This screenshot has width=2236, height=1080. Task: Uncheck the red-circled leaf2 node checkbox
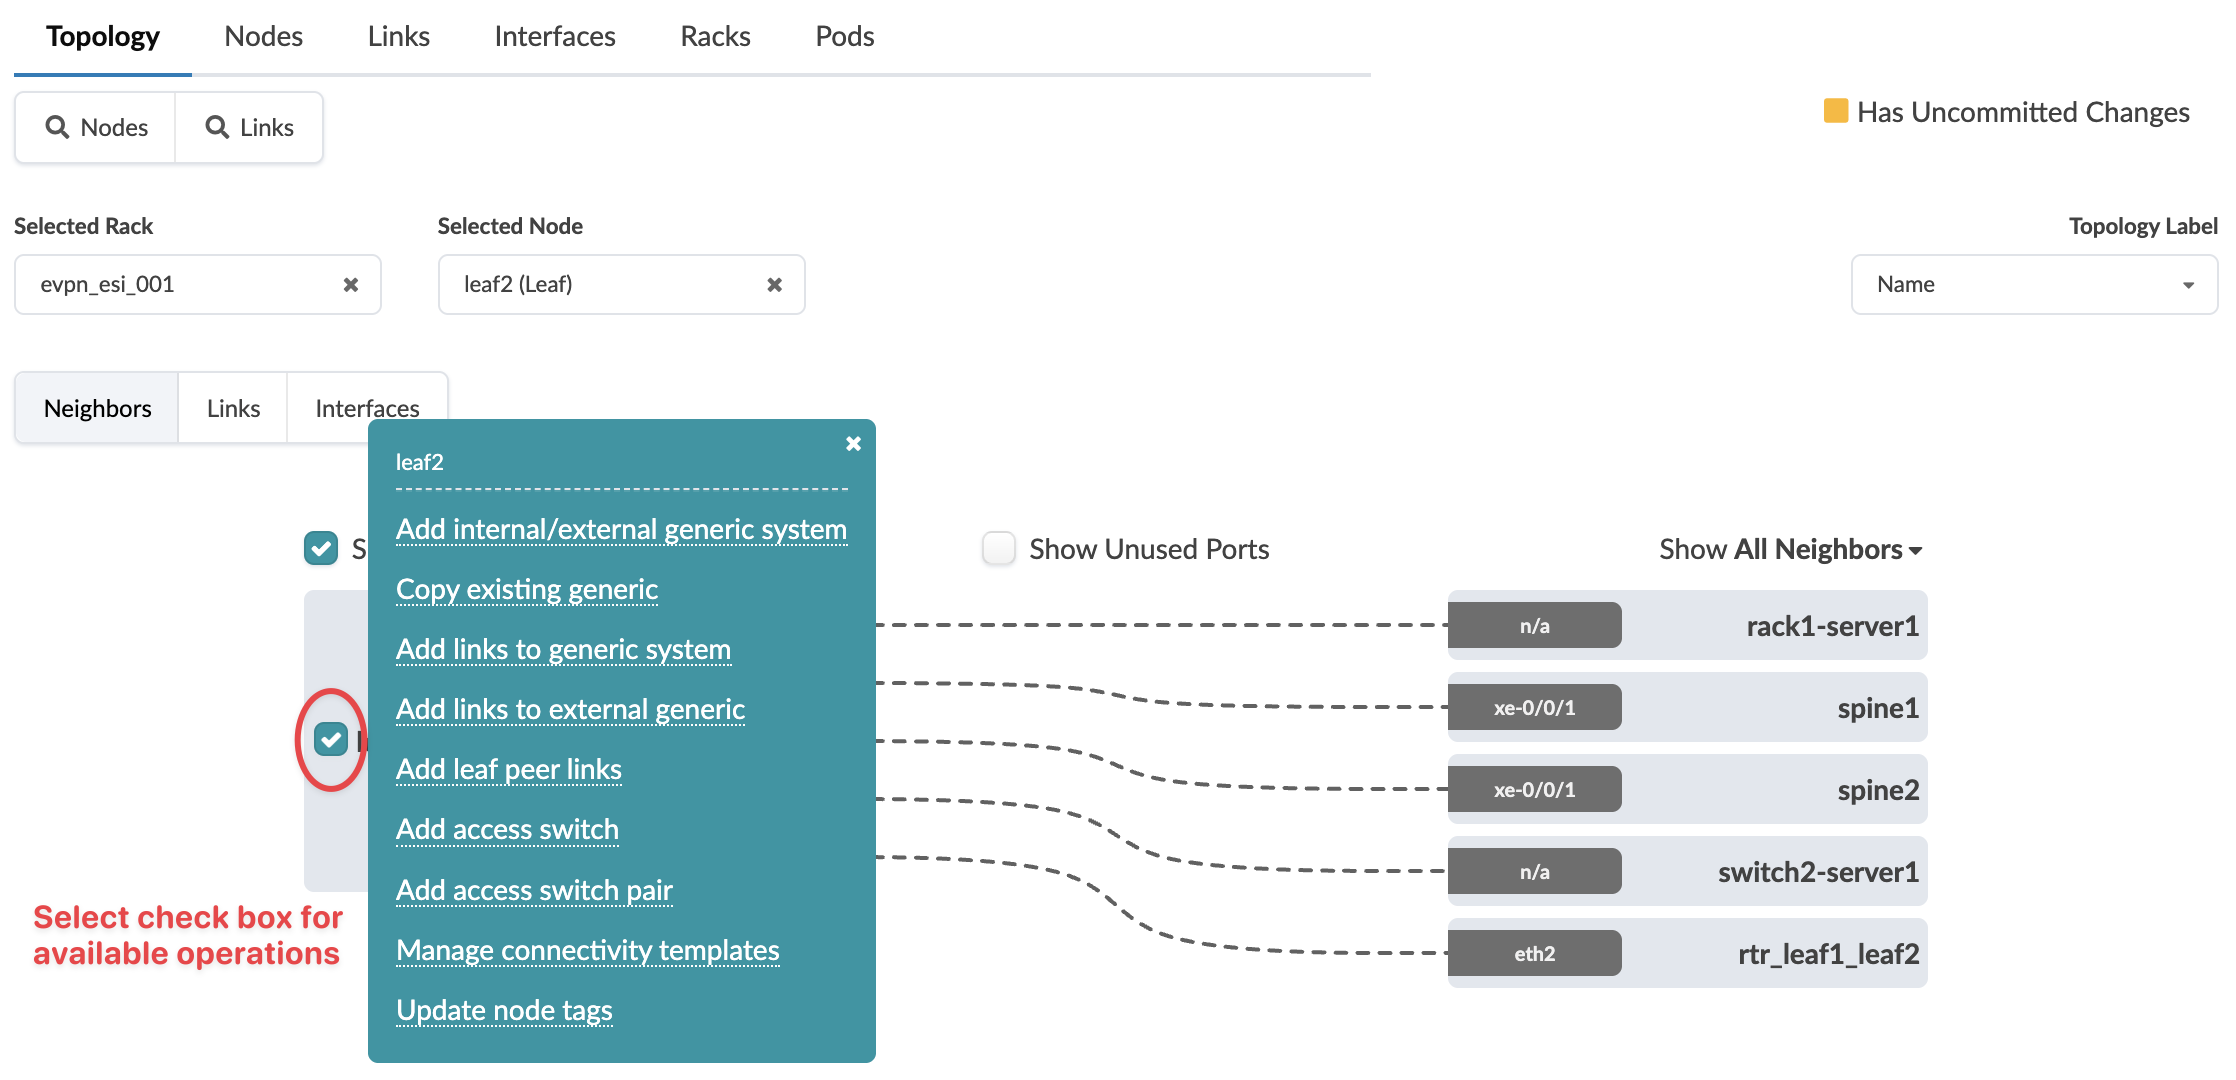coord(331,740)
